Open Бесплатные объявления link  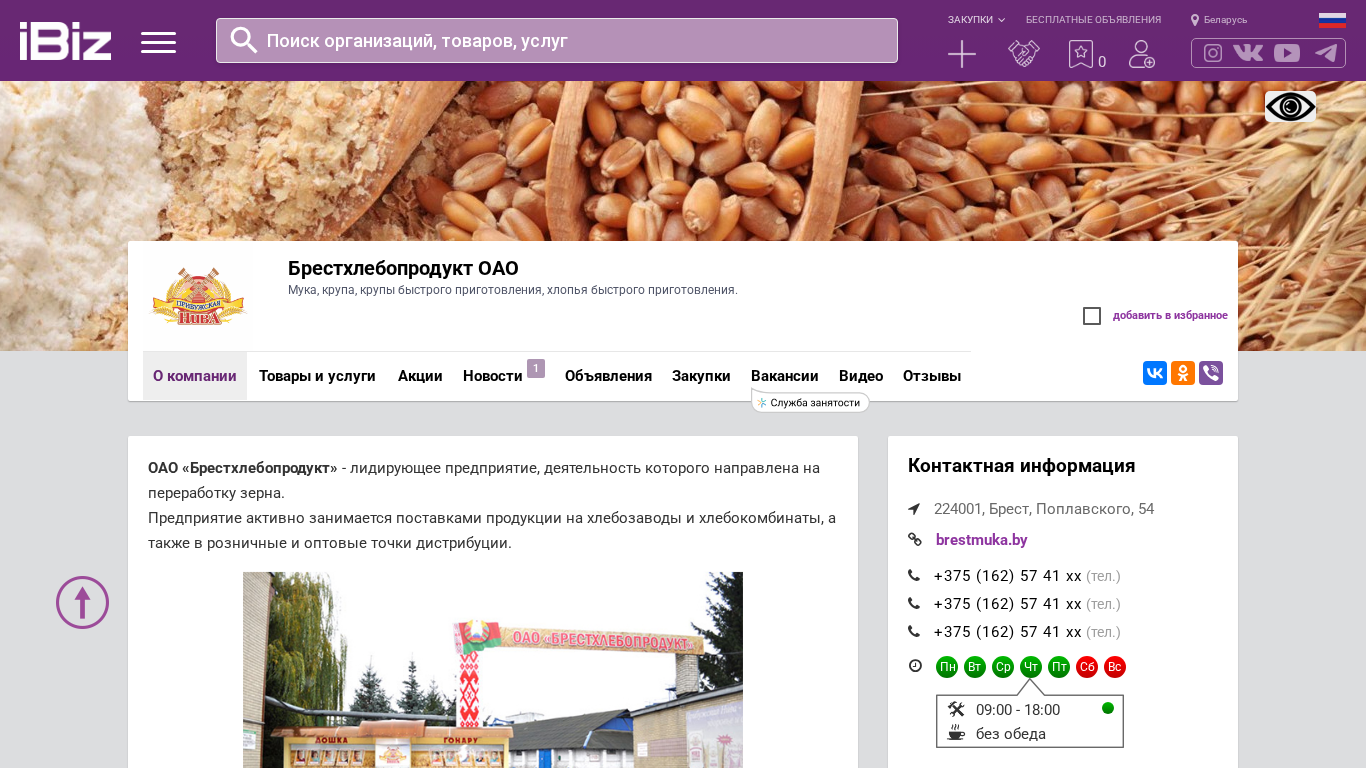(x=1093, y=20)
